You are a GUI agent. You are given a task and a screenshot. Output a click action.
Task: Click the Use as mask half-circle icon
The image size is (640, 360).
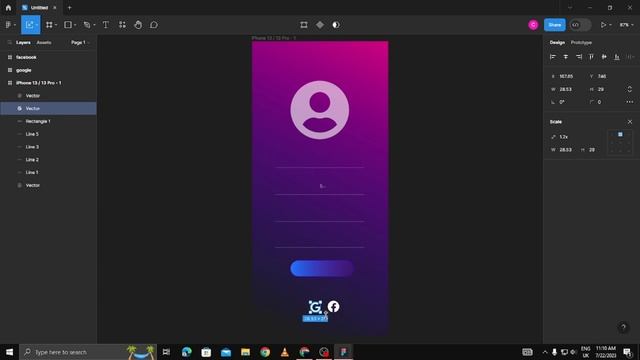[x=336, y=25]
